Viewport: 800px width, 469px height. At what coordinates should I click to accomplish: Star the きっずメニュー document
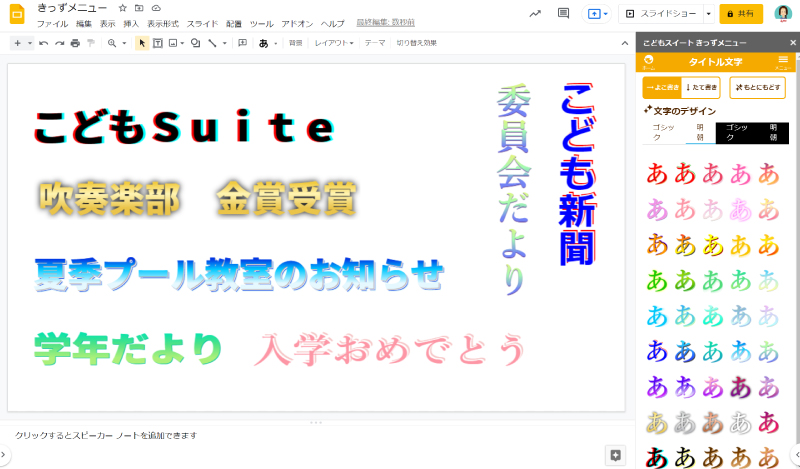pyautogui.click(x=122, y=7)
